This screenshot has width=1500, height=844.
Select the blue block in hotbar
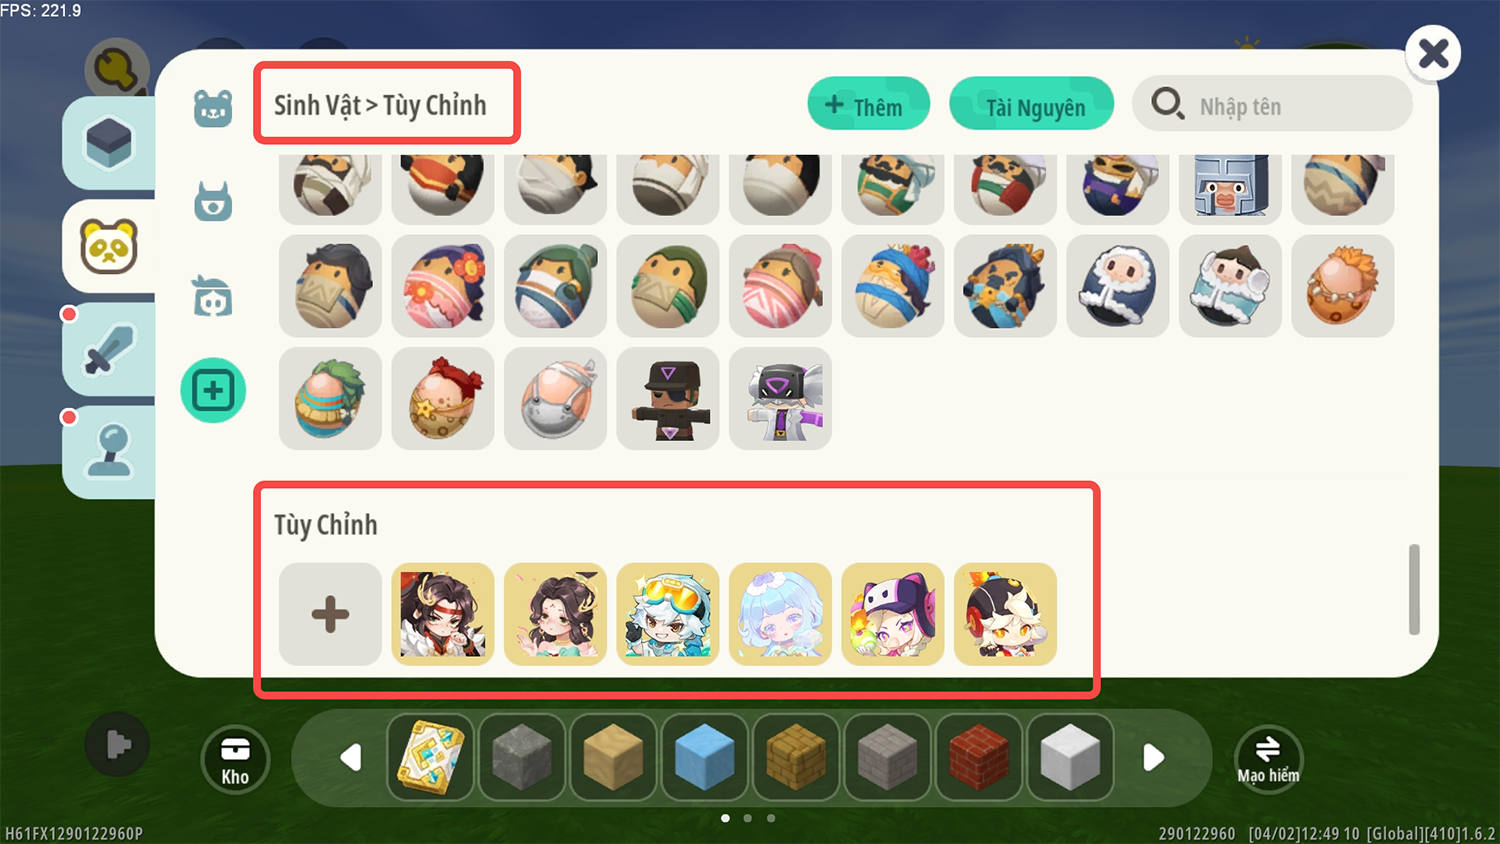click(x=705, y=758)
